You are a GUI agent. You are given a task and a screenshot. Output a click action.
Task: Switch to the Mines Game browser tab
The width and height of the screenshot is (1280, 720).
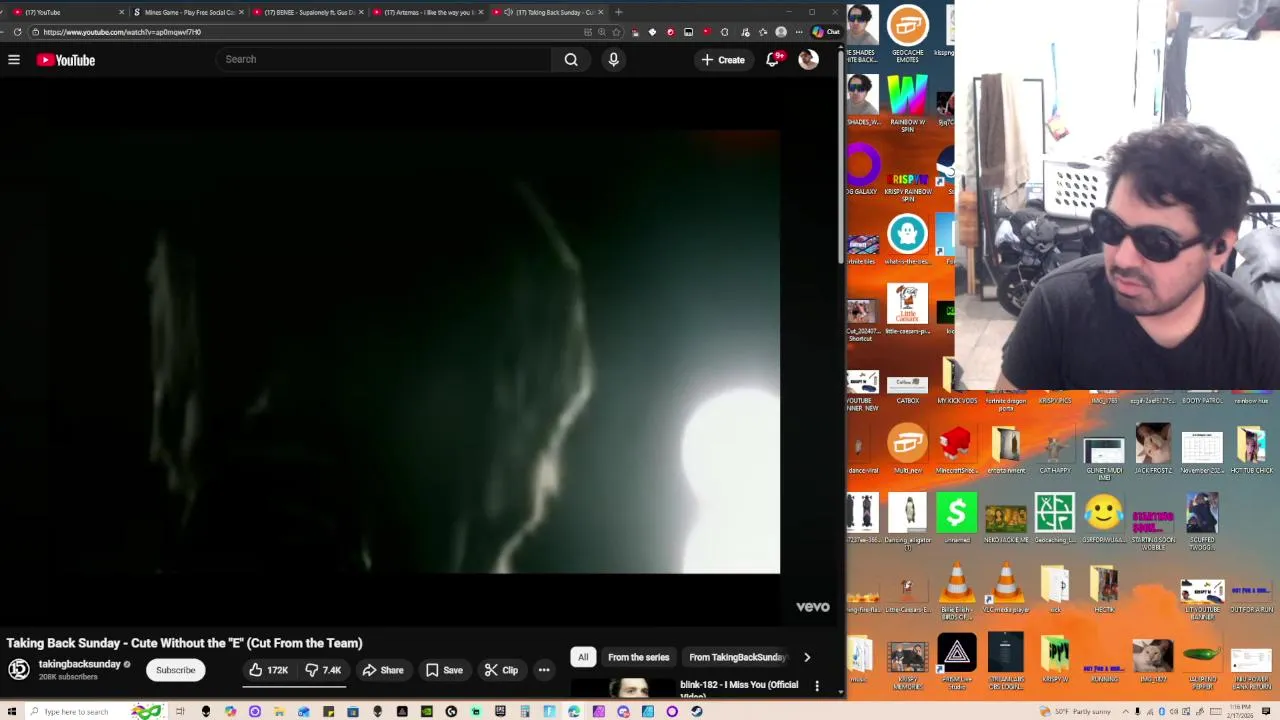[188, 12]
